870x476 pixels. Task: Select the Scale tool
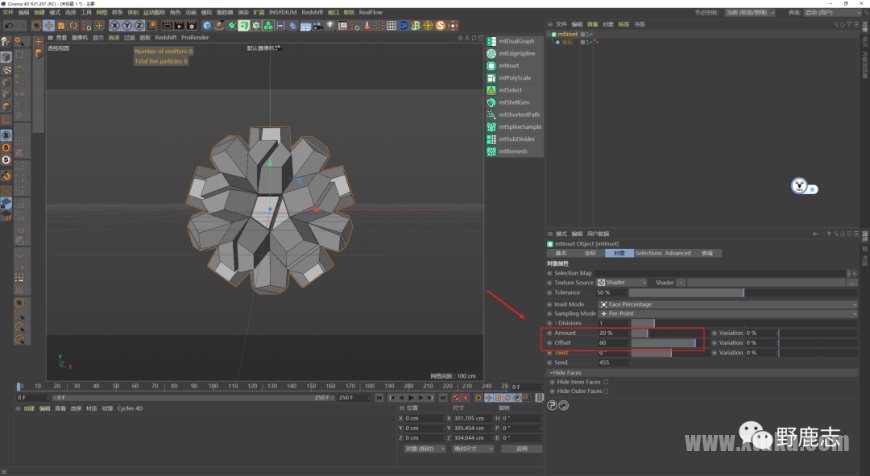click(x=61, y=26)
